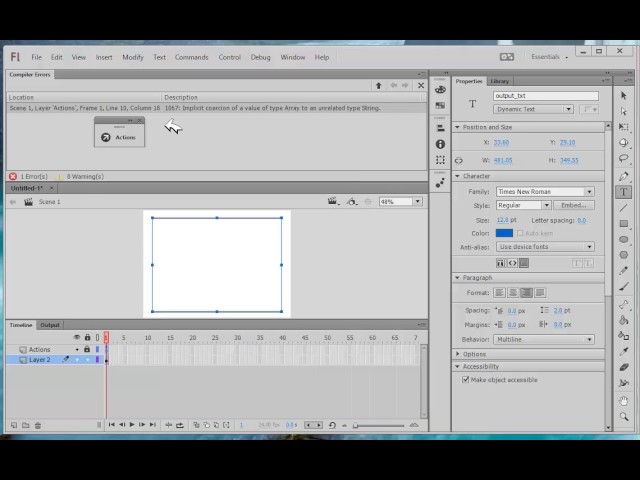Click the Play button in timeline
Image resolution: width=640 pixels, height=480 pixels.
[132, 425]
